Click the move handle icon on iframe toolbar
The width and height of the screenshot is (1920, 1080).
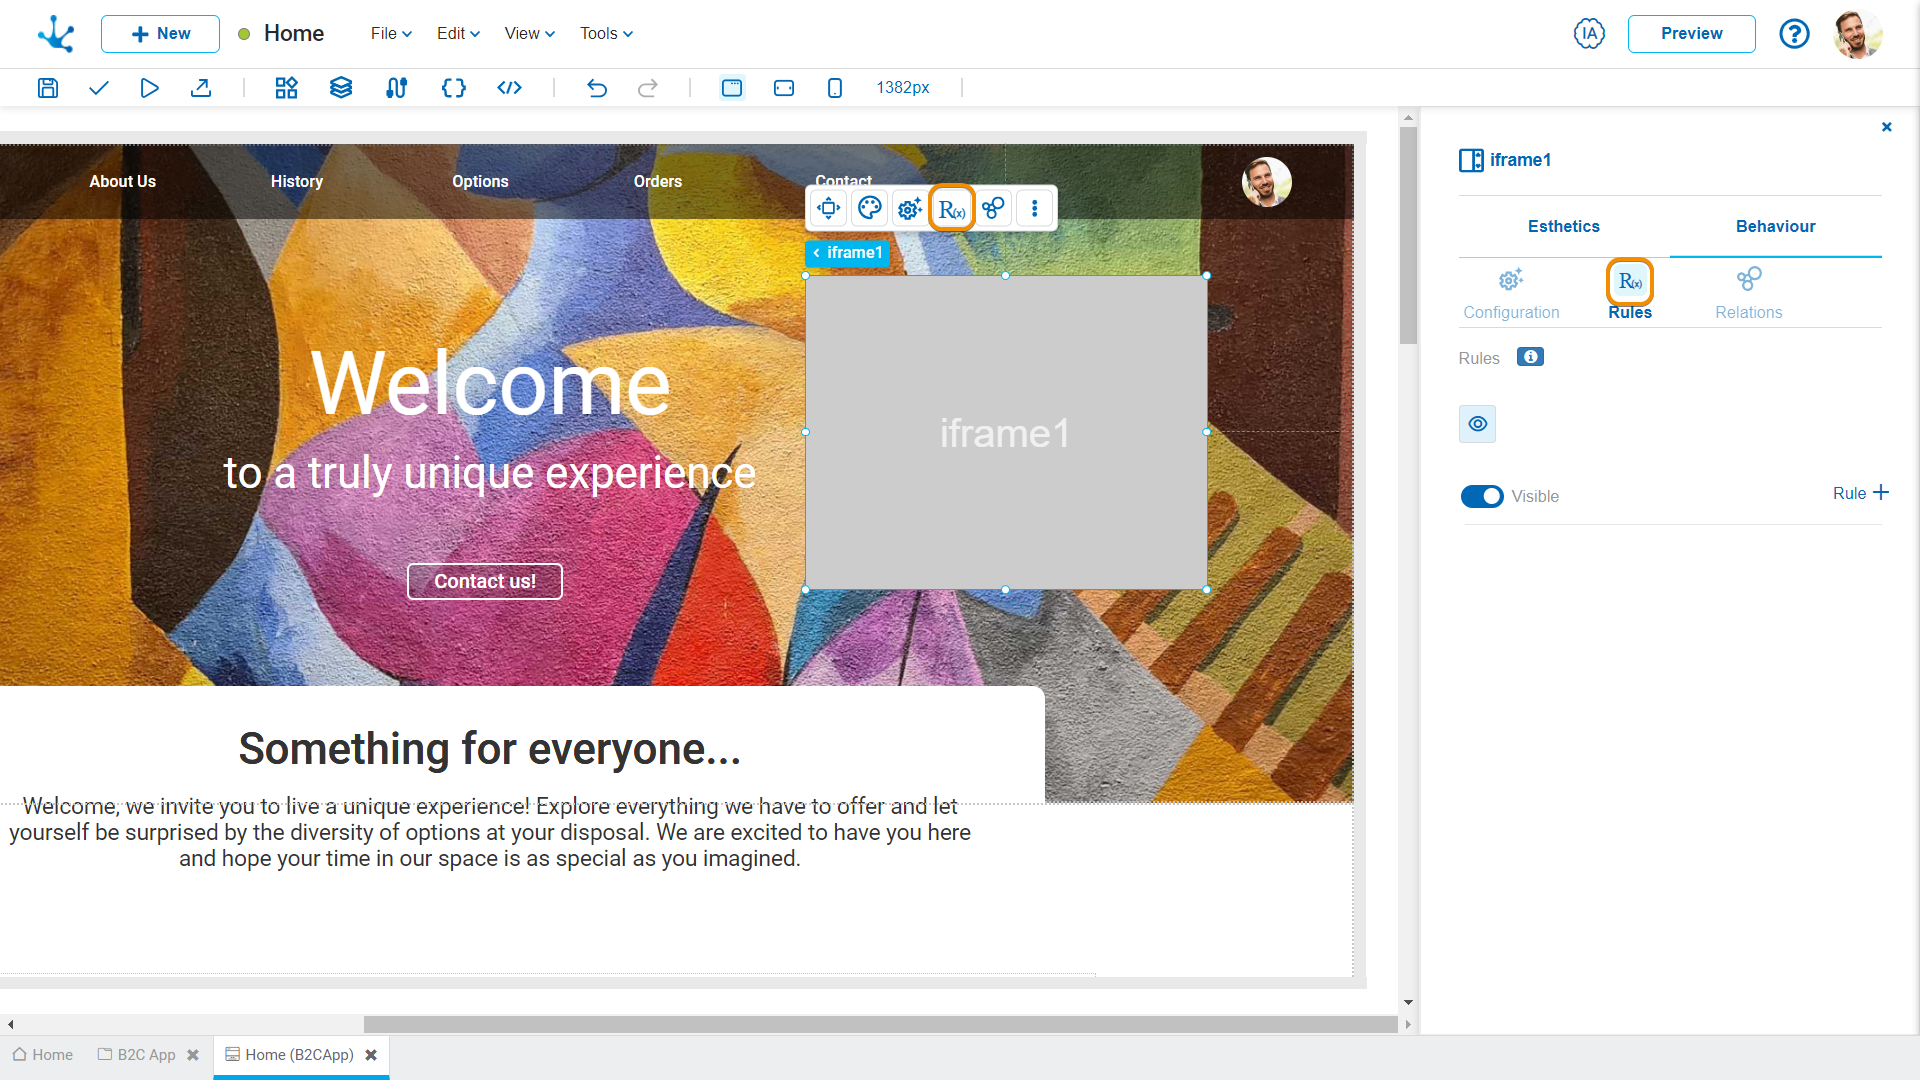828,208
